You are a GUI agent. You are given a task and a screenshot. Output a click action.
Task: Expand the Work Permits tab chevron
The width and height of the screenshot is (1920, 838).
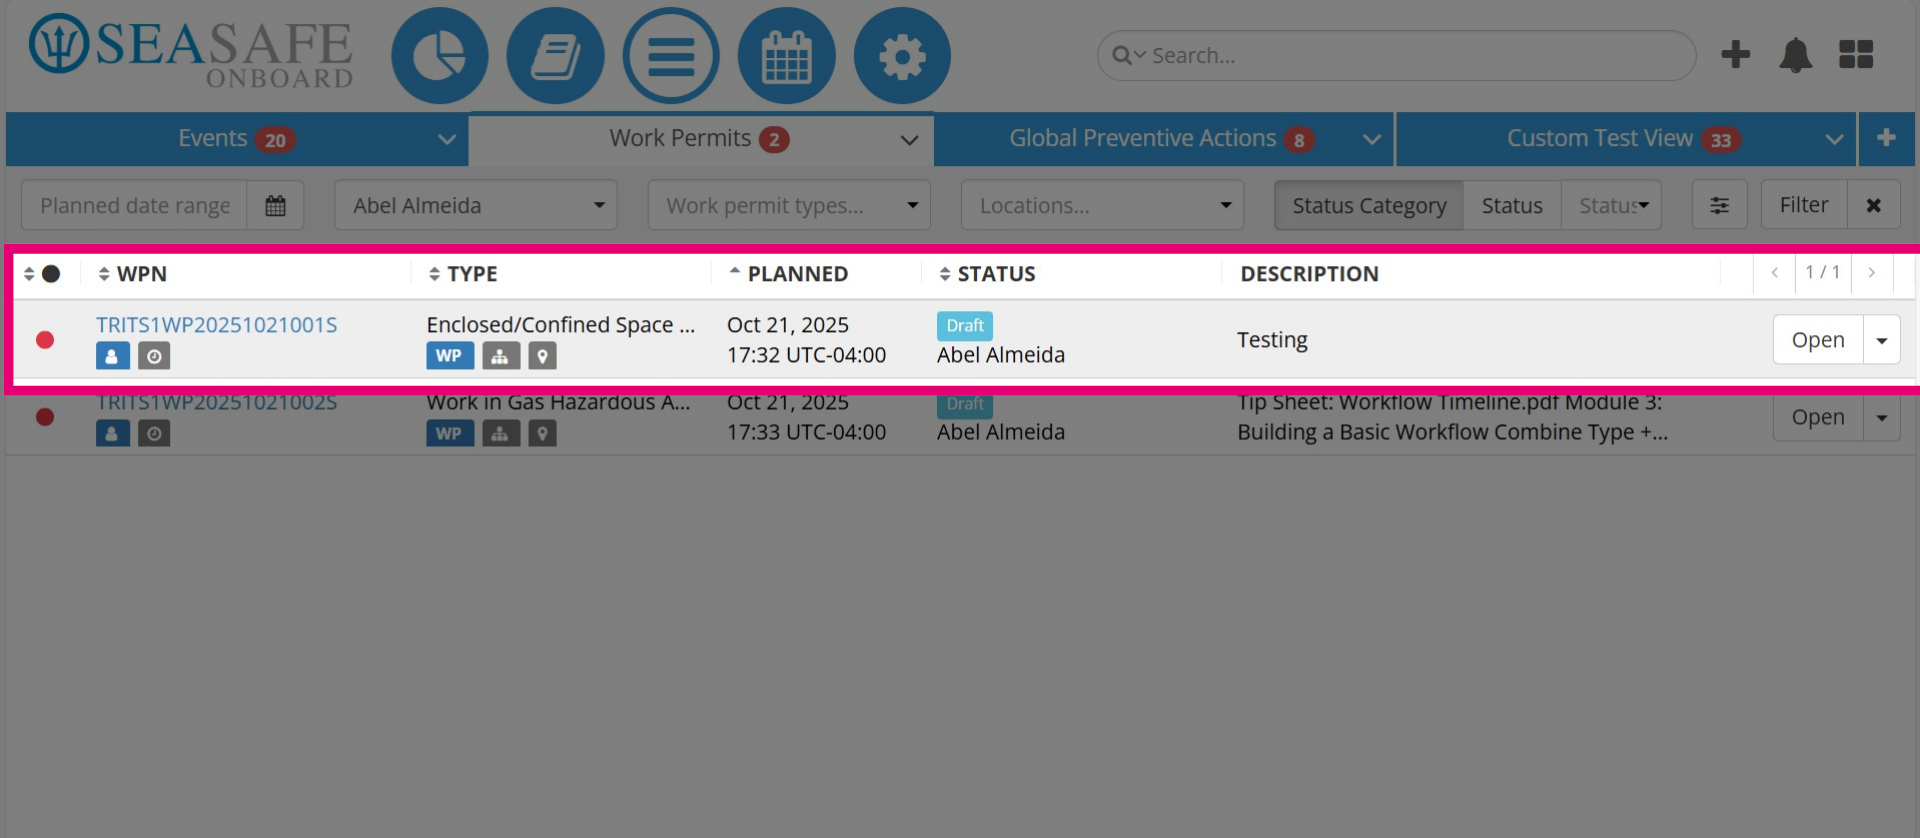pos(909,140)
